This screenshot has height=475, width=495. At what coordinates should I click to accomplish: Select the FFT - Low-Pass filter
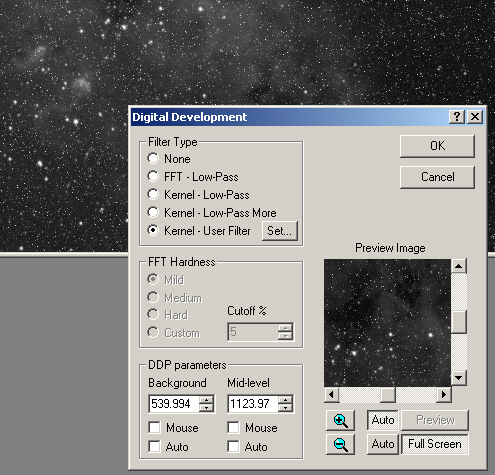coord(193,177)
